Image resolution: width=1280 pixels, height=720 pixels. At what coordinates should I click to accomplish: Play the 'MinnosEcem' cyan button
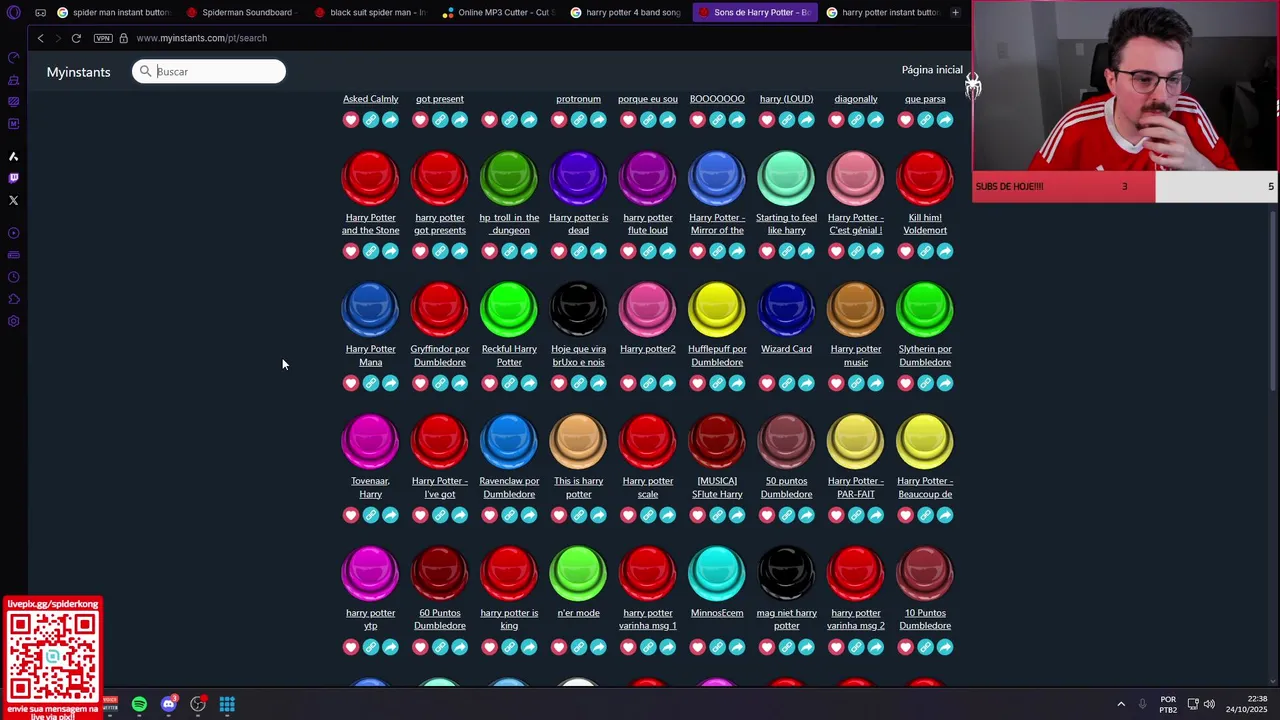click(x=717, y=573)
